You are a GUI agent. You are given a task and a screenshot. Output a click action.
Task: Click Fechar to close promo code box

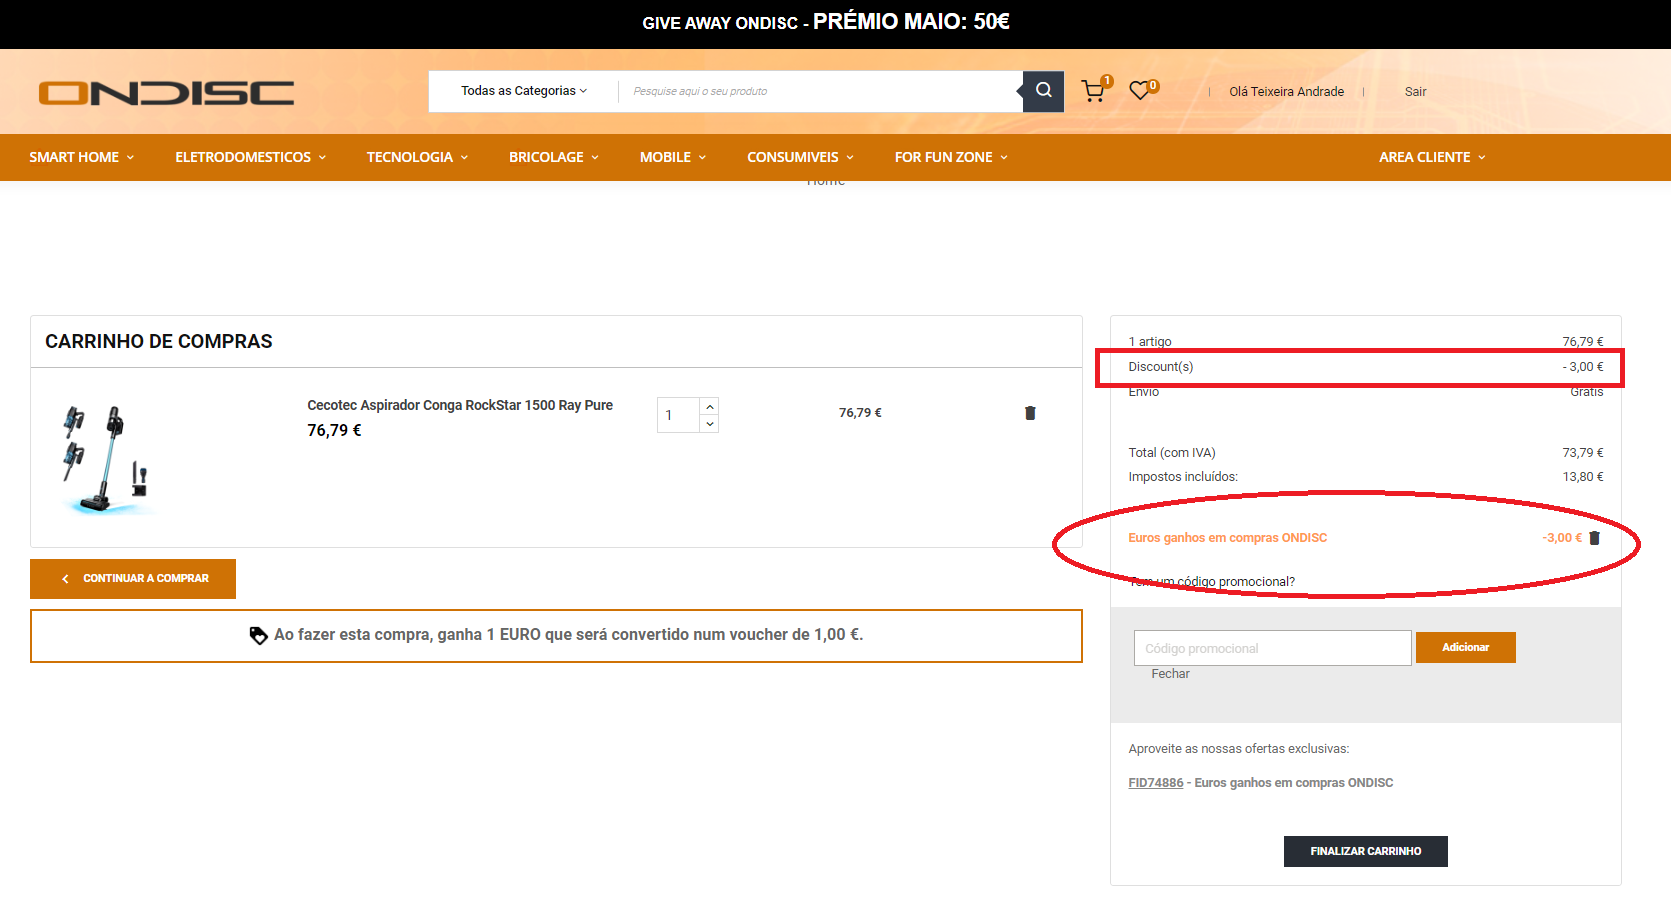1170,674
